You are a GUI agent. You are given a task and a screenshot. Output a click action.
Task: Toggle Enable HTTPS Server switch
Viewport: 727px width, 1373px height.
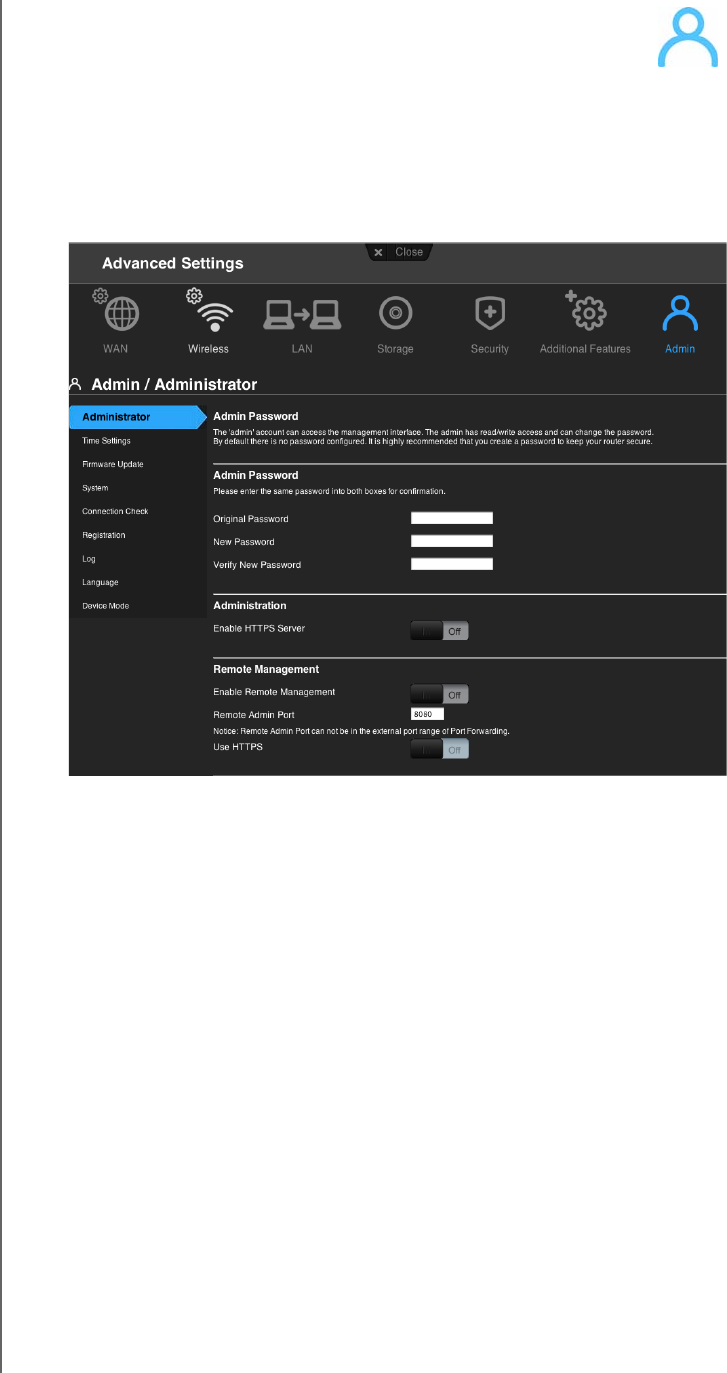[439, 631]
